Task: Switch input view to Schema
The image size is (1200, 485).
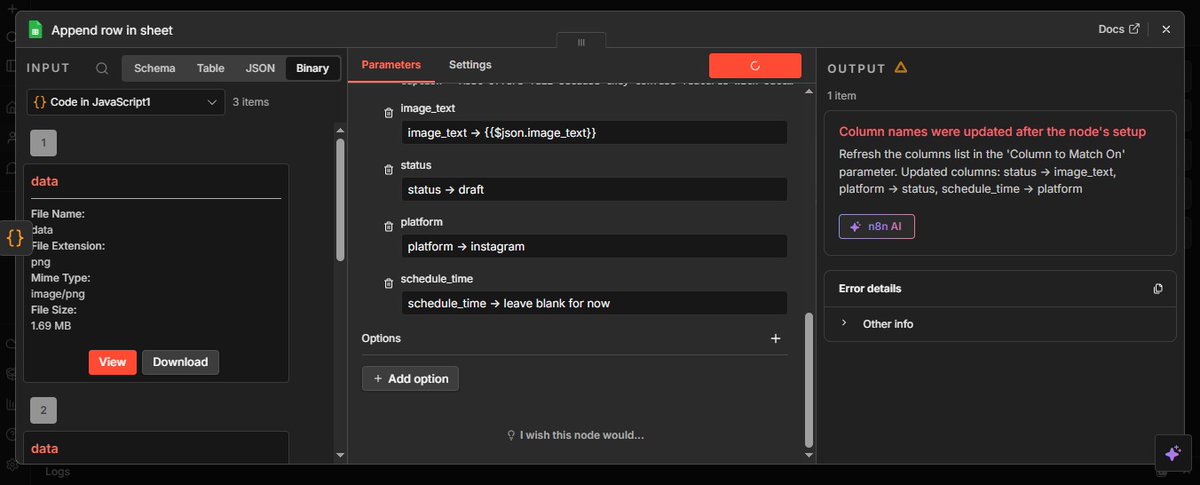Action: (x=154, y=68)
